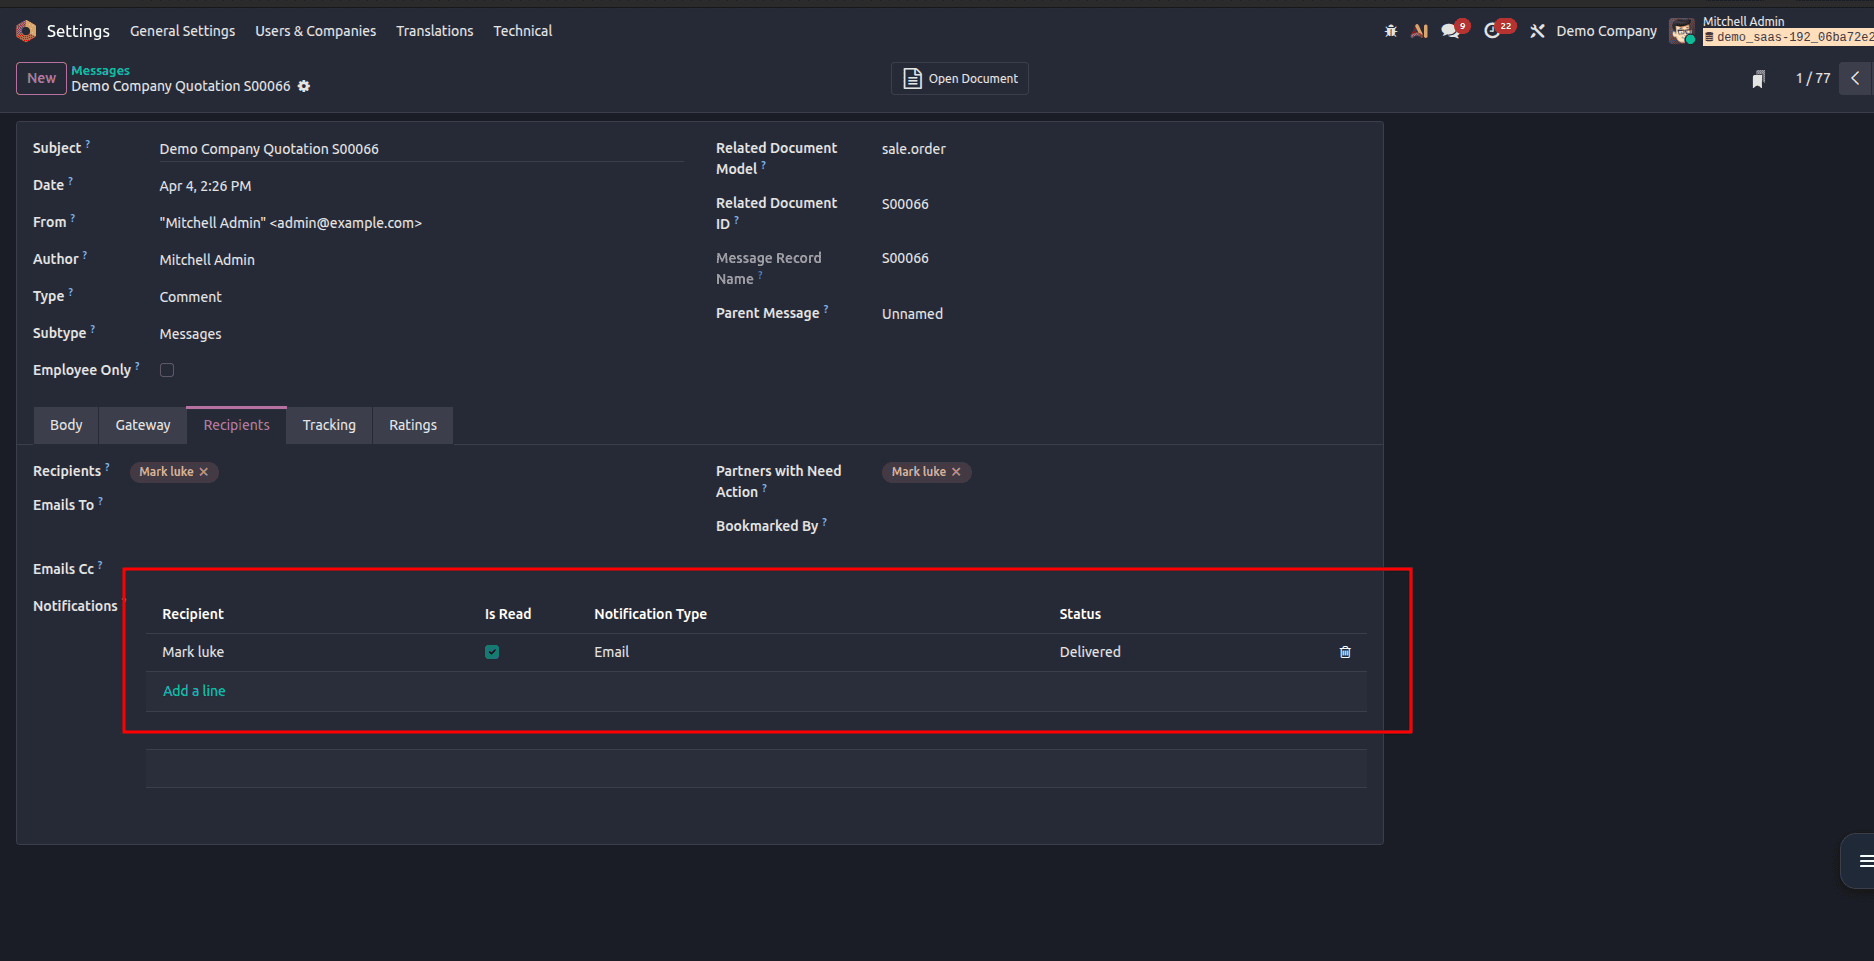
Task: Delete the Mark luke notification with the trash icon
Action: (x=1345, y=652)
